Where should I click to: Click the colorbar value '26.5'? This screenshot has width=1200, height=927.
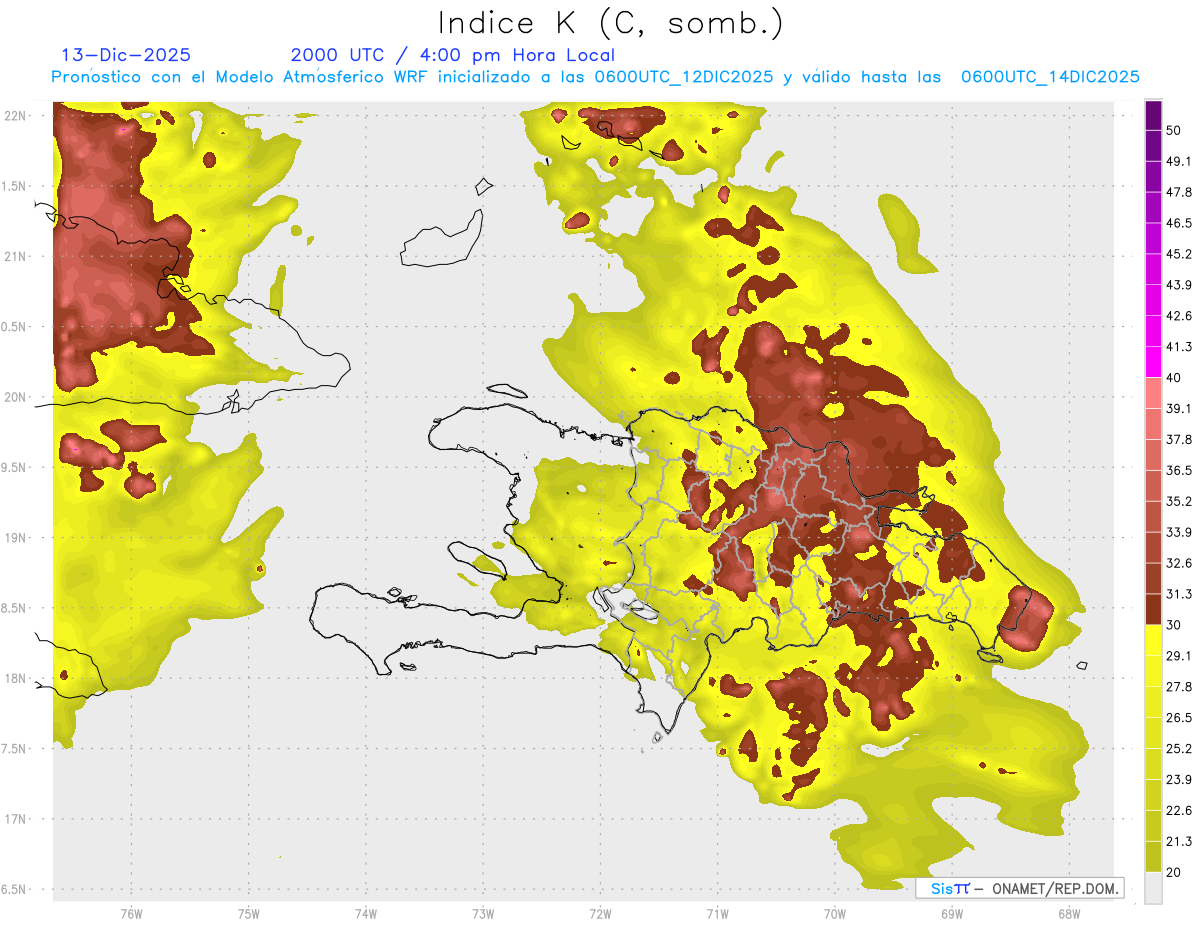pyautogui.click(x=1179, y=718)
